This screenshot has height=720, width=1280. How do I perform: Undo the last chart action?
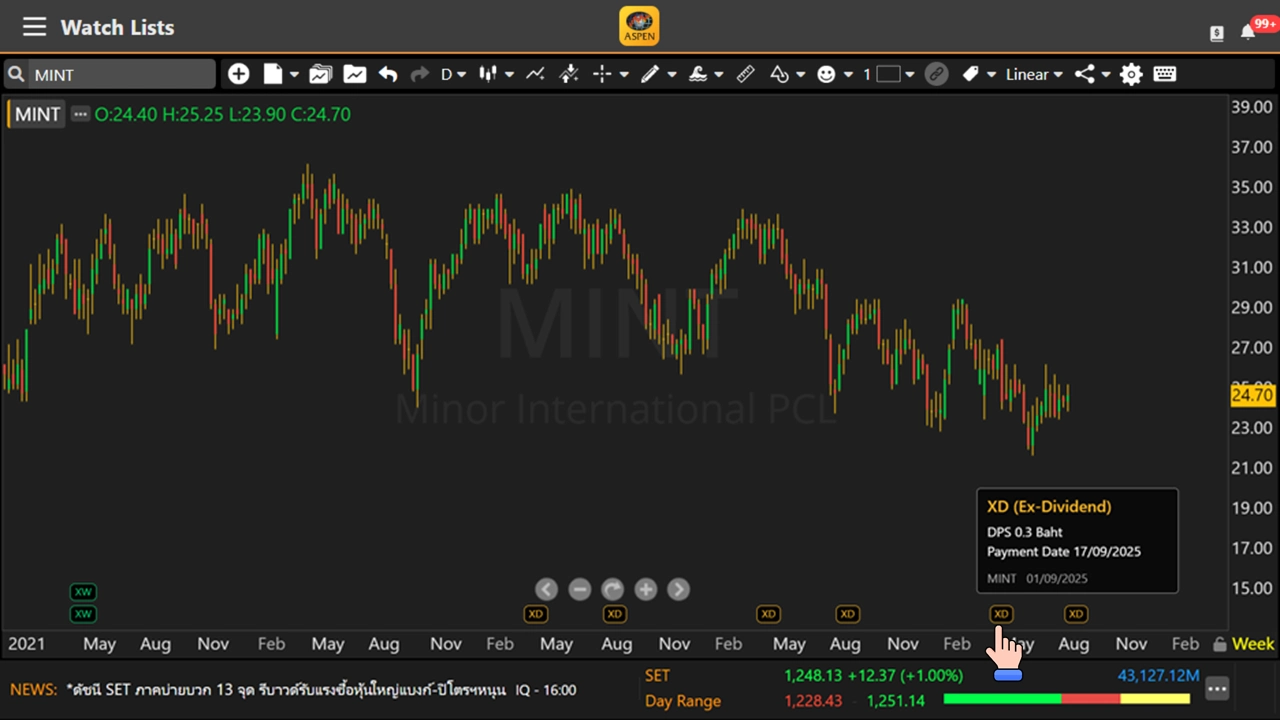tap(388, 74)
